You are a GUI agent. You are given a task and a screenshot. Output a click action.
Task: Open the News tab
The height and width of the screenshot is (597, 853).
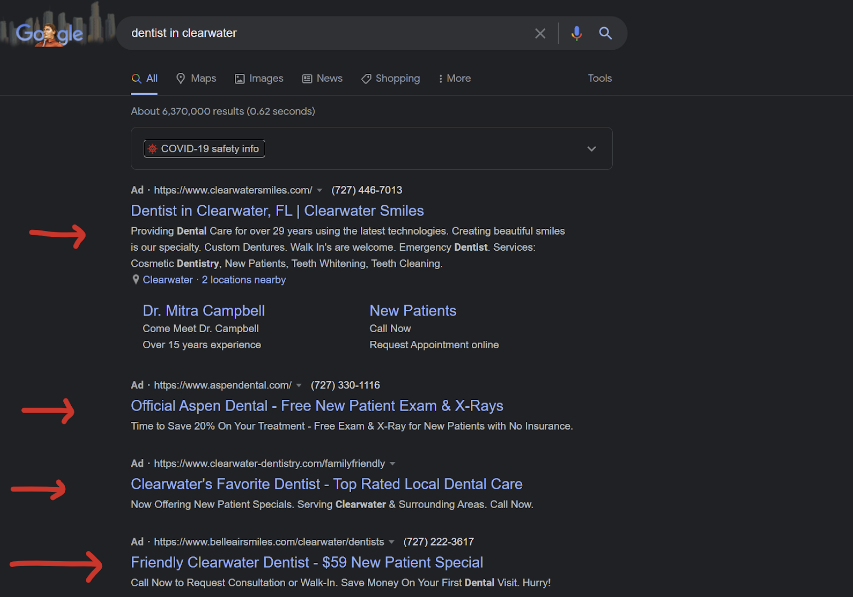[x=322, y=78]
